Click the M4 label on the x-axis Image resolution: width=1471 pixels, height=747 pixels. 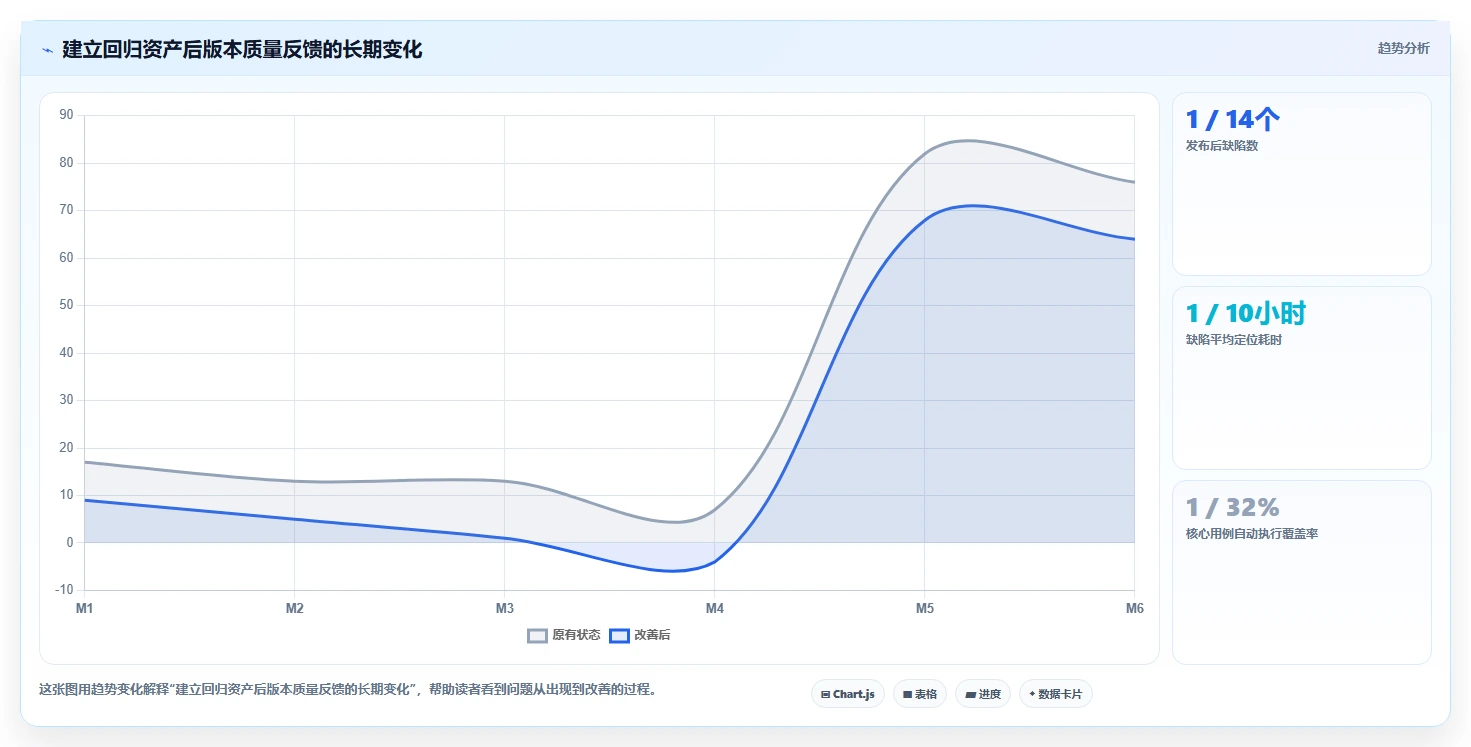click(x=714, y=608)
